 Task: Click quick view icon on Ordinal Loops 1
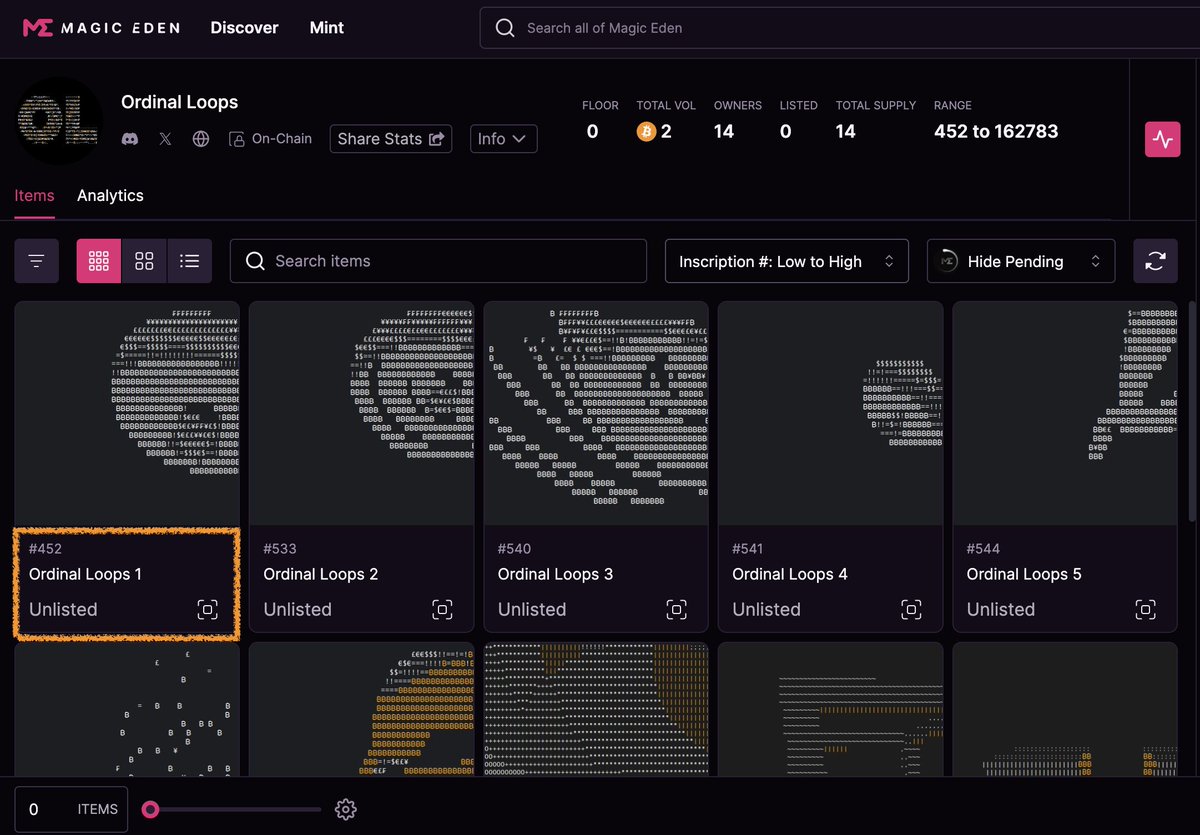pos(207,609)
